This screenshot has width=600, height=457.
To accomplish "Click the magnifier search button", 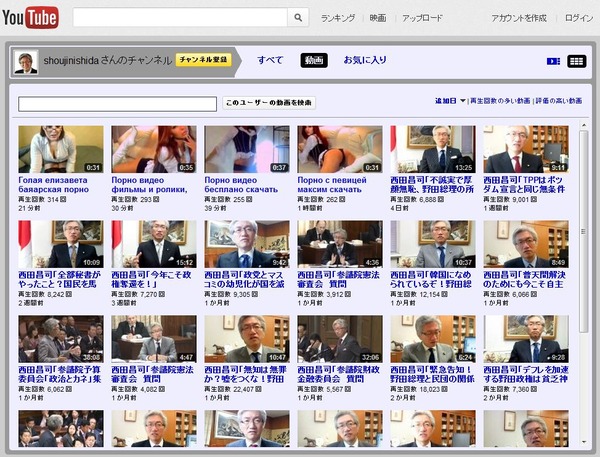I will (298, 18).
